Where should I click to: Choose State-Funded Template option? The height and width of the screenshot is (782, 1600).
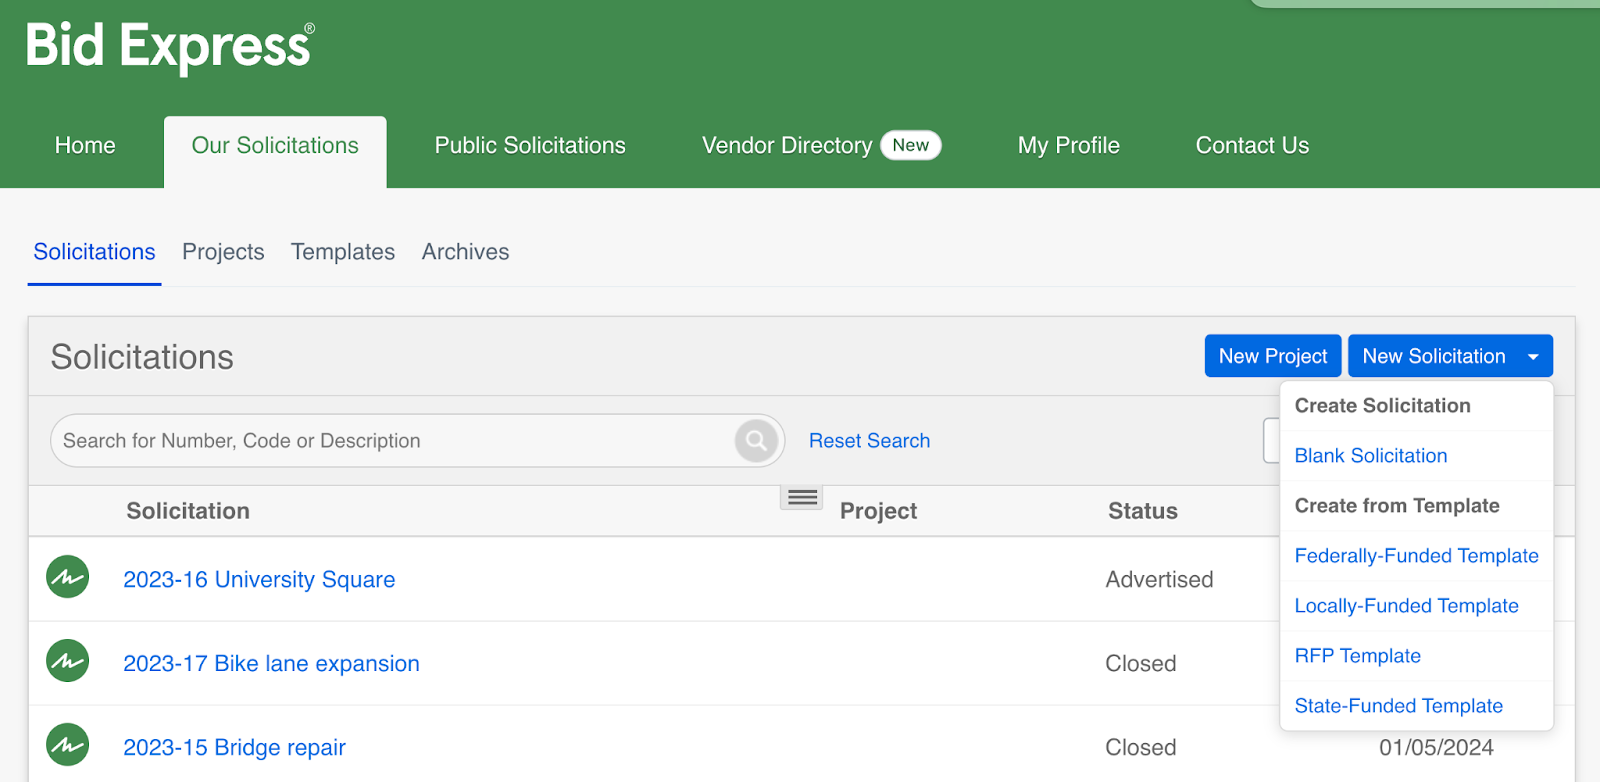[1398, 706]
